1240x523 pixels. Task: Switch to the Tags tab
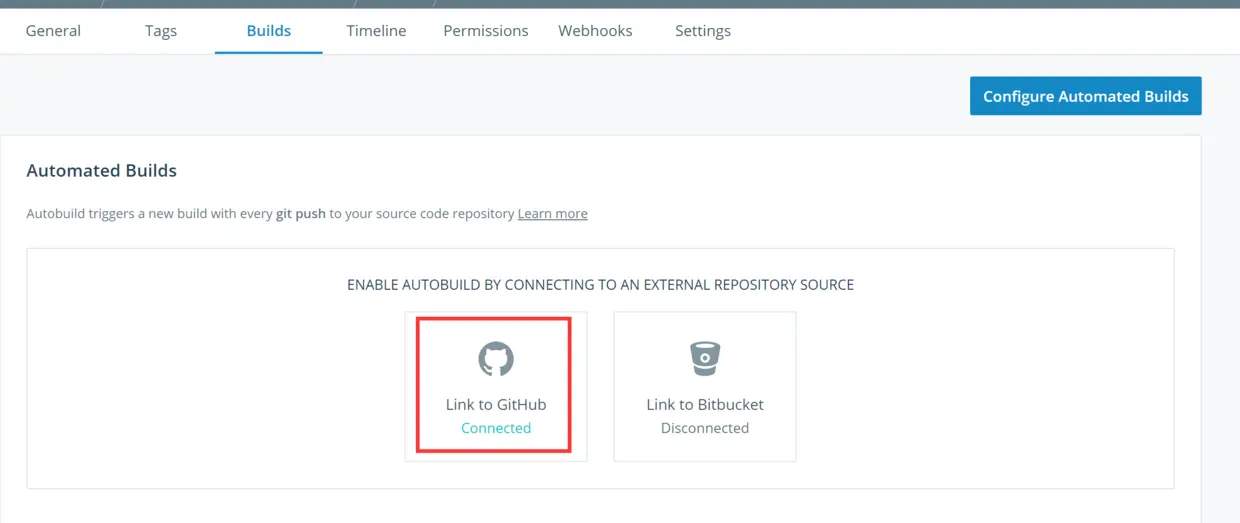click(x=160, y=31)
